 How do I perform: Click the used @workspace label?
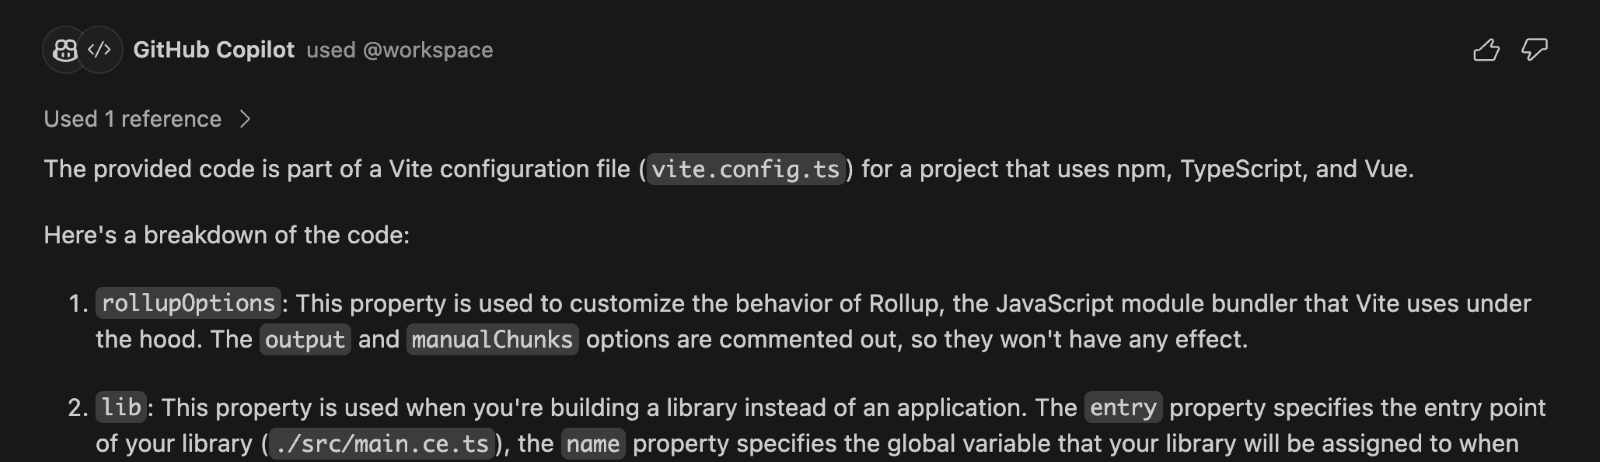tap(400, 50)
